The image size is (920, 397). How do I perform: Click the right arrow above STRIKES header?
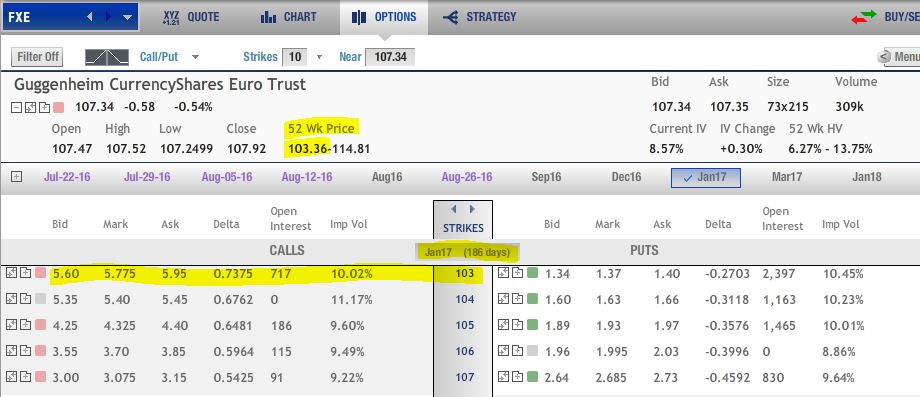click(472, 209)
